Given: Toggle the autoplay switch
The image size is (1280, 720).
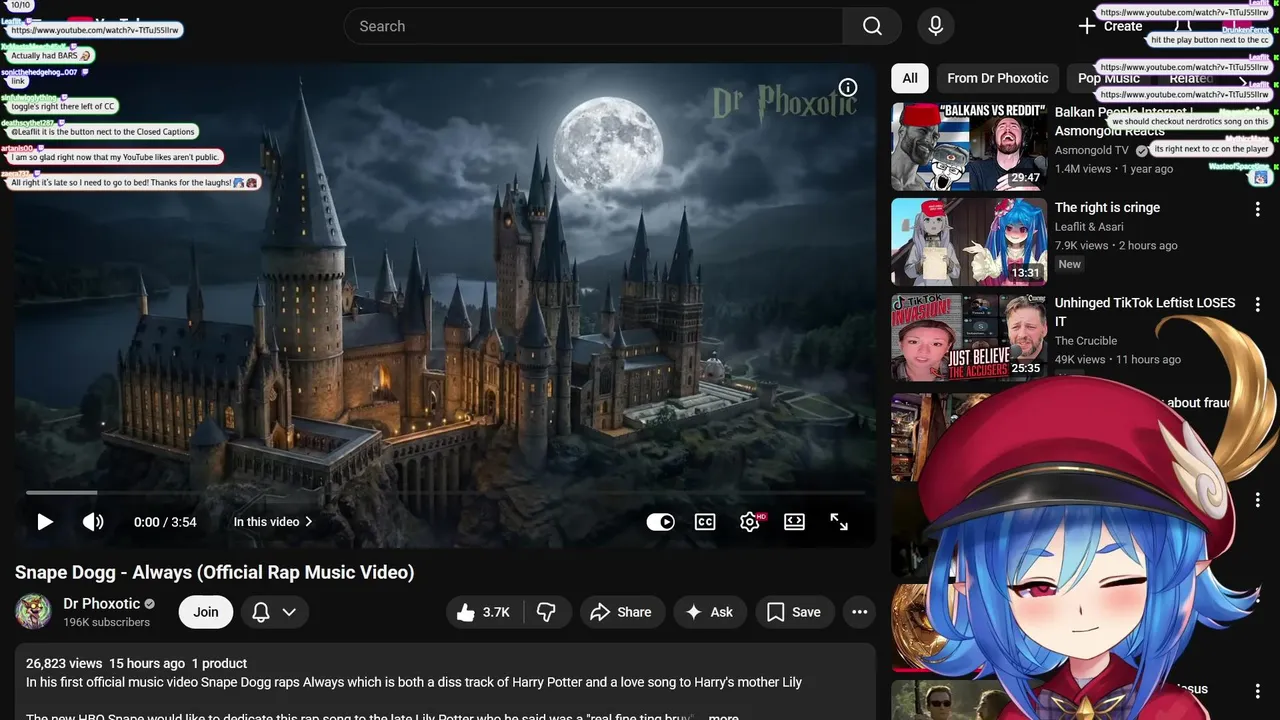Looking at the screenshot, I should [660, 522].
